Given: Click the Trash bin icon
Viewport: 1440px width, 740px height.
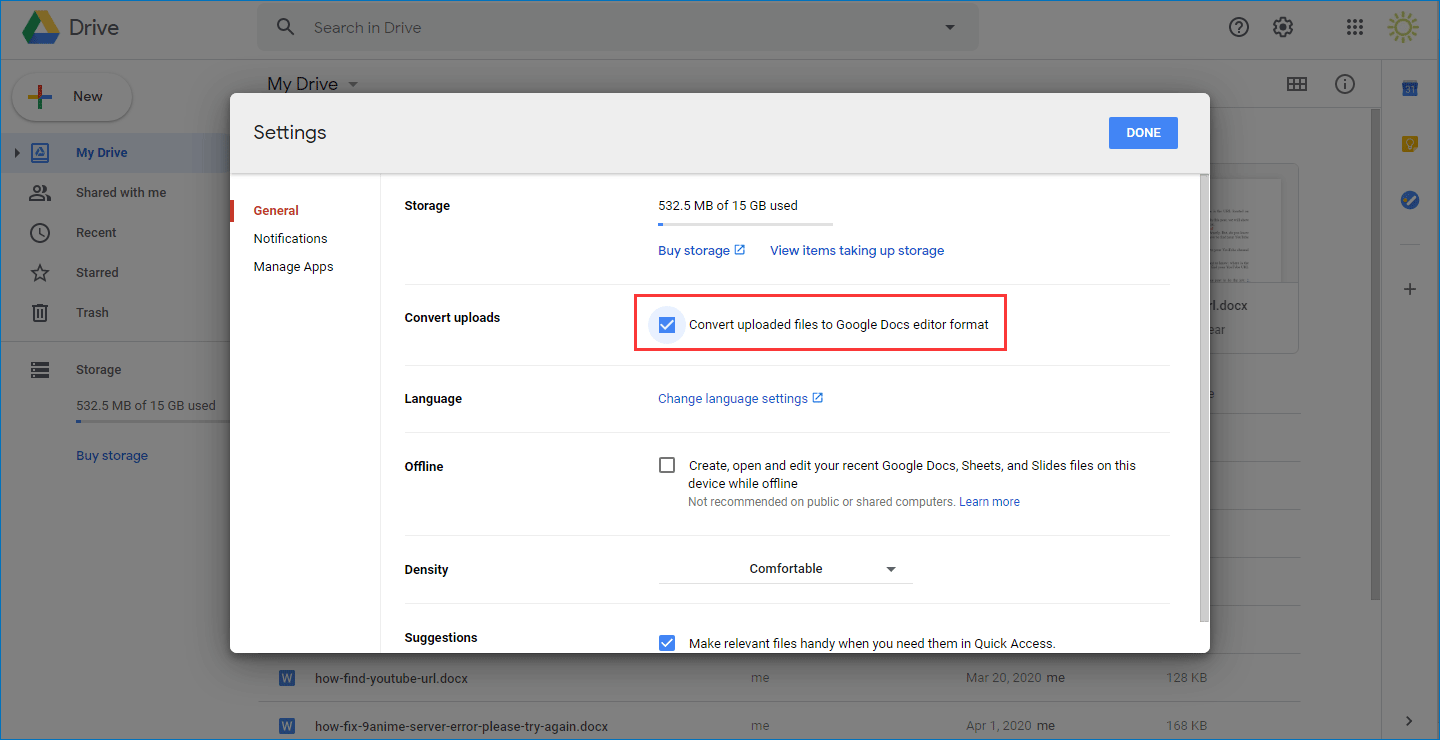Looking at the screenshot, I should pyautogui.click(x=40, y=313).
